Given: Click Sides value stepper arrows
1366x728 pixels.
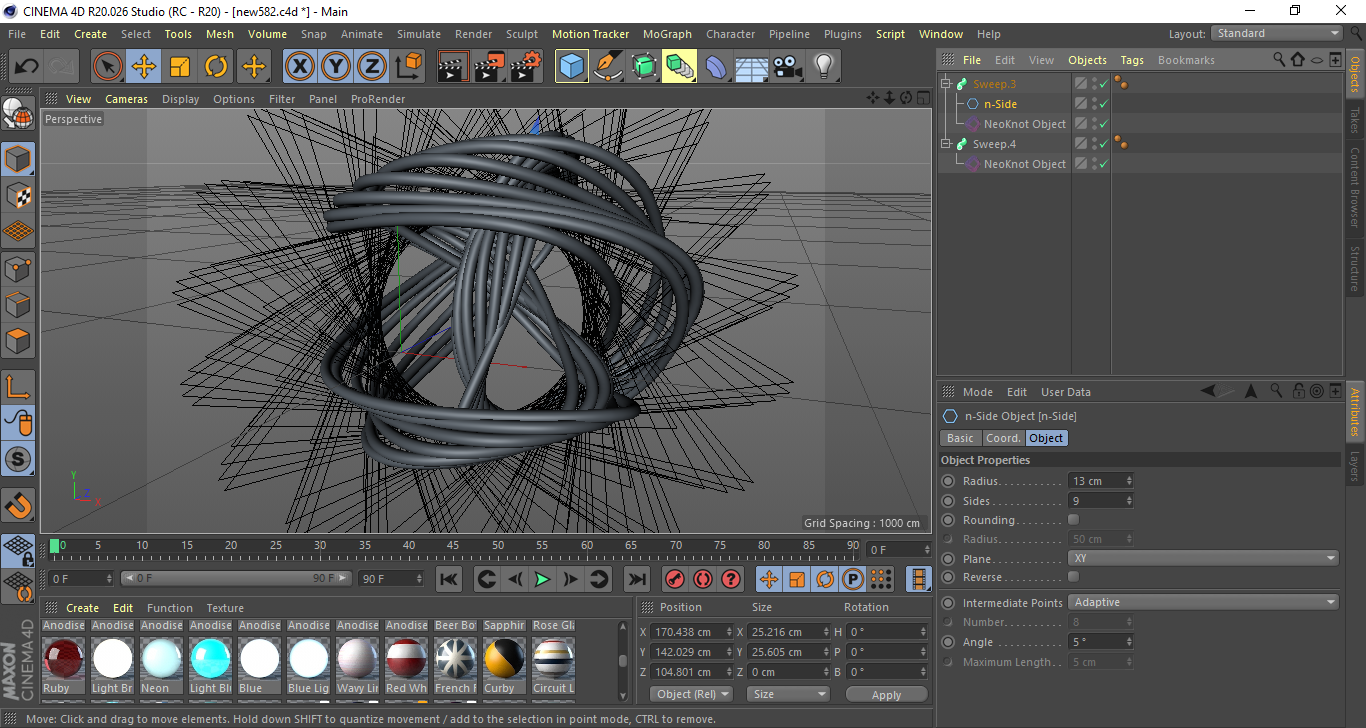Looking at the screenshot, I should point(1129,501).
